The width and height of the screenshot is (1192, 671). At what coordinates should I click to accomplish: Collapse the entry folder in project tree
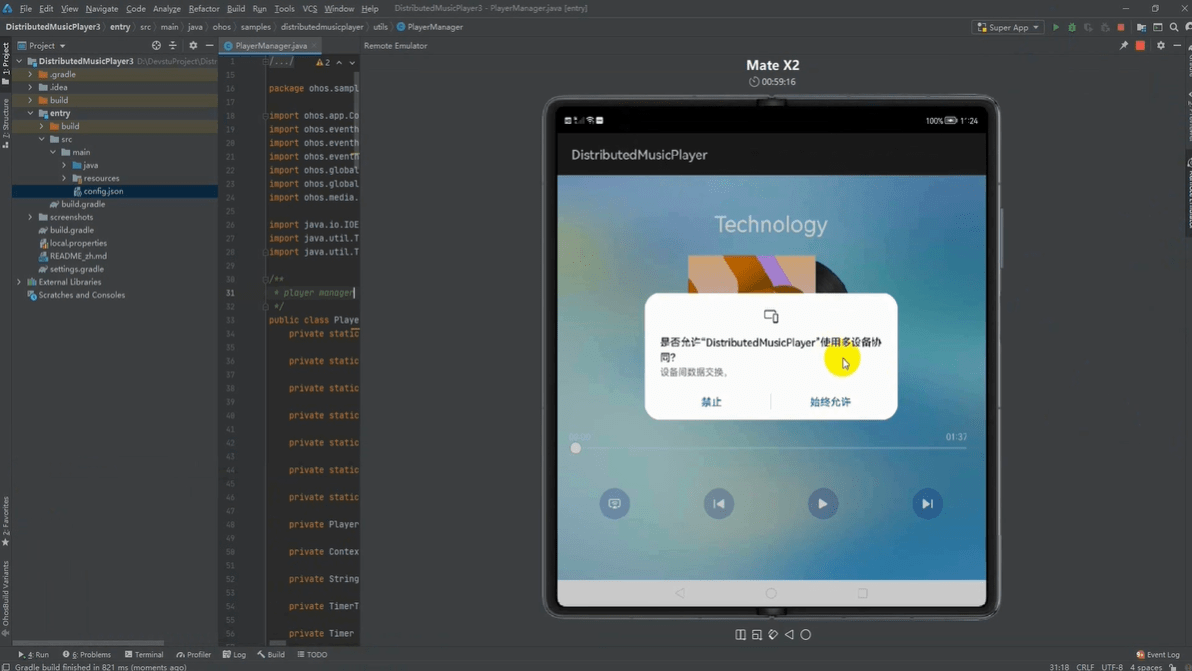30,113
